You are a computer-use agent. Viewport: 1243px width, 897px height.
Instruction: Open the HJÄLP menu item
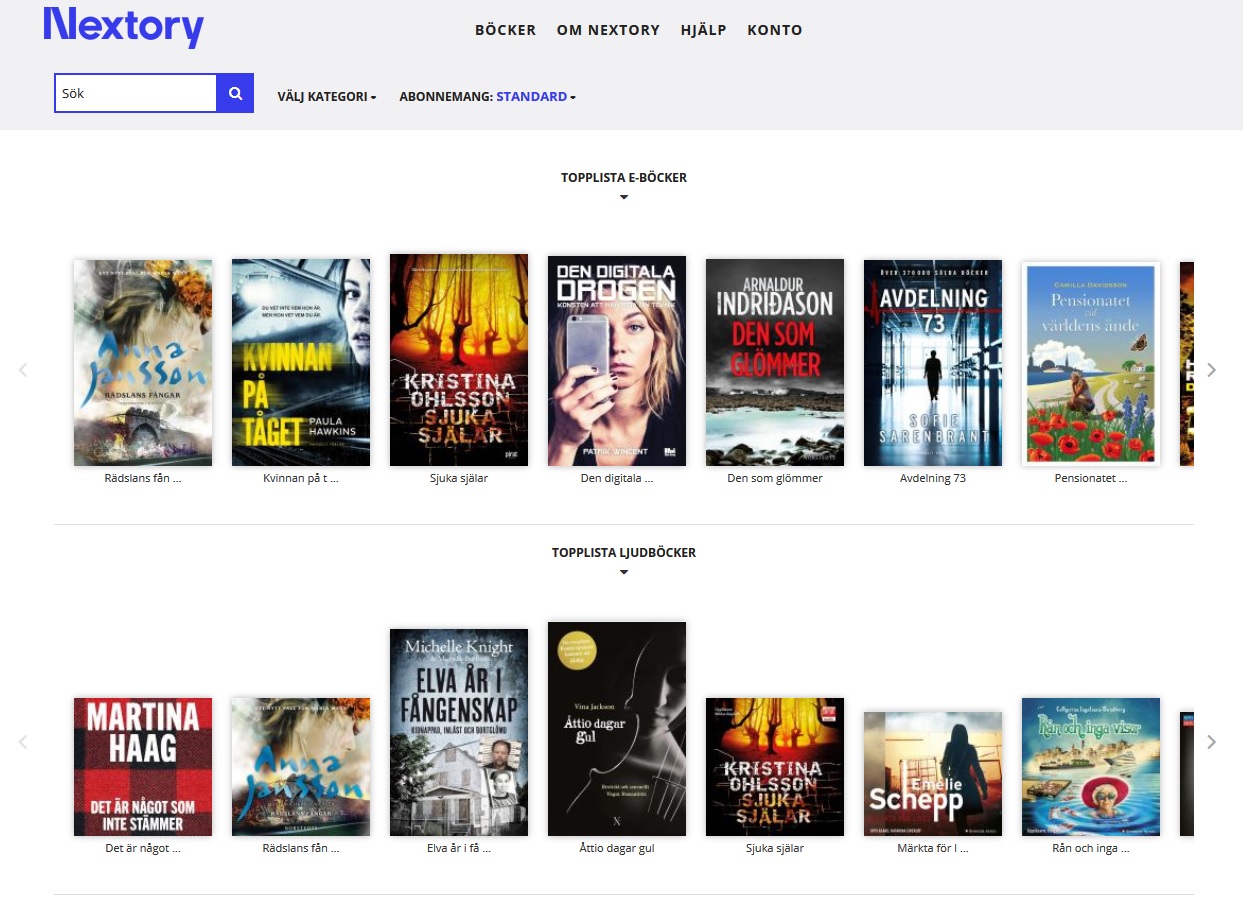(x=703, y=30)
